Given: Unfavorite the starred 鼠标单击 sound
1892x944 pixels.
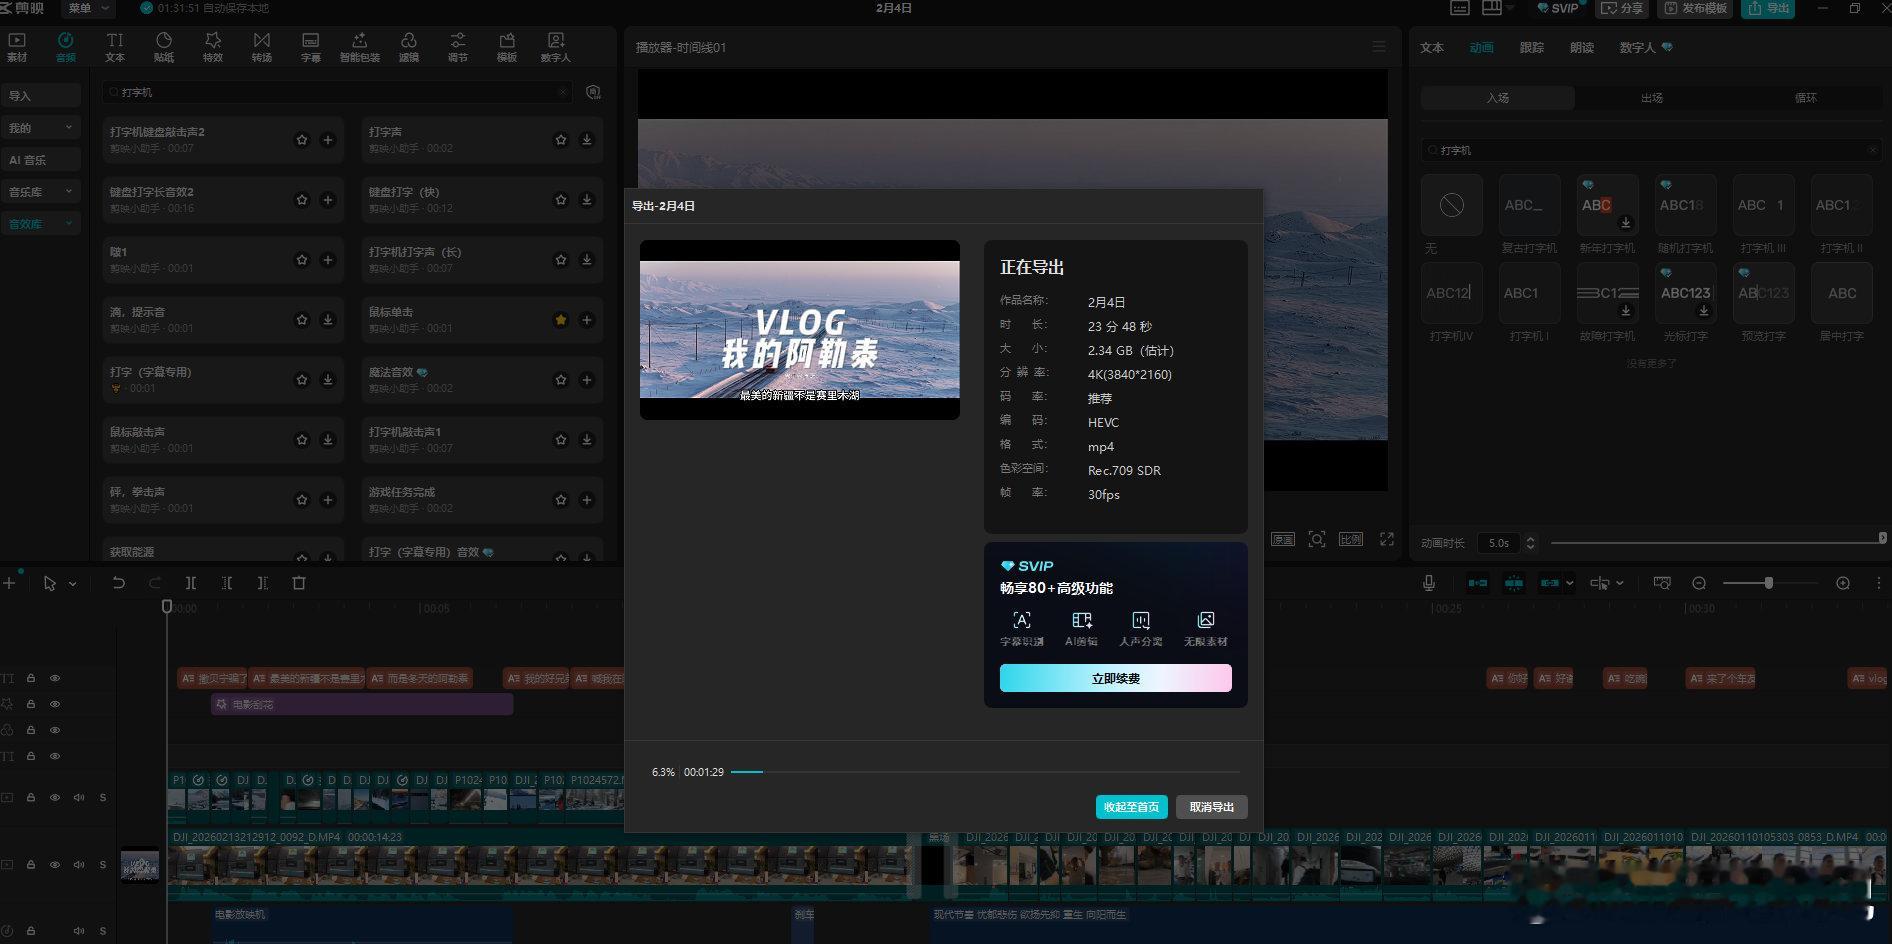Looking at the screenshot, I should pyautogui.click(x=561, y=320).
